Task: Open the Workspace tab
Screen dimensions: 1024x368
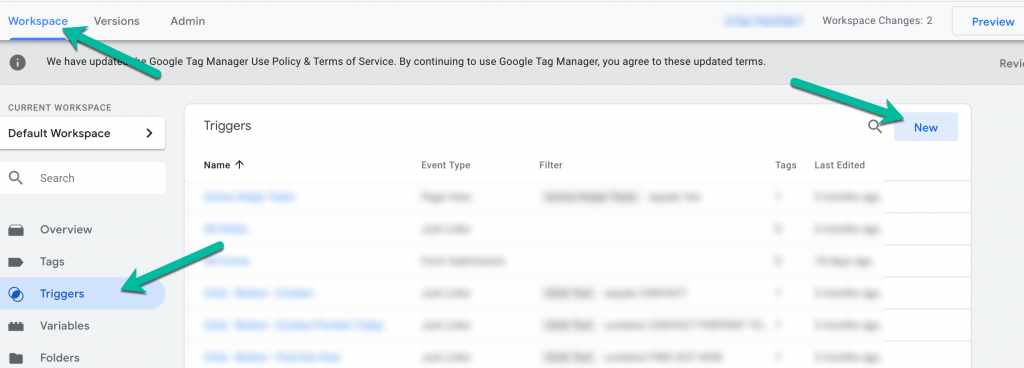Action: (38, 21)
